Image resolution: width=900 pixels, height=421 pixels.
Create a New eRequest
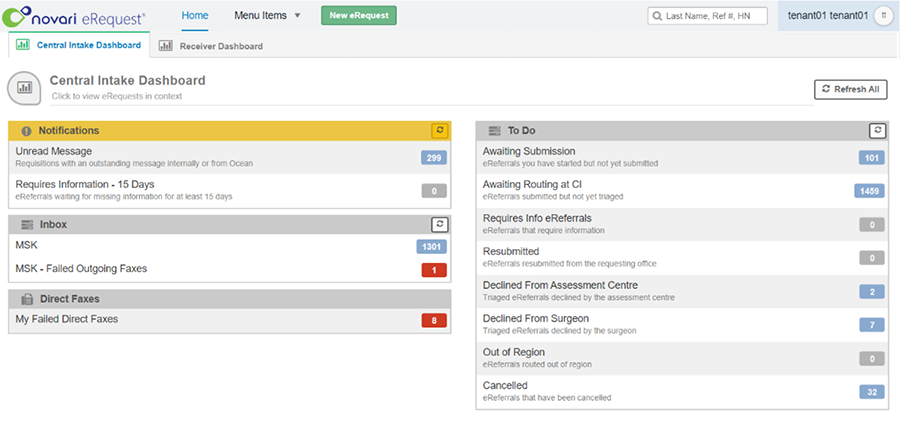359,16
